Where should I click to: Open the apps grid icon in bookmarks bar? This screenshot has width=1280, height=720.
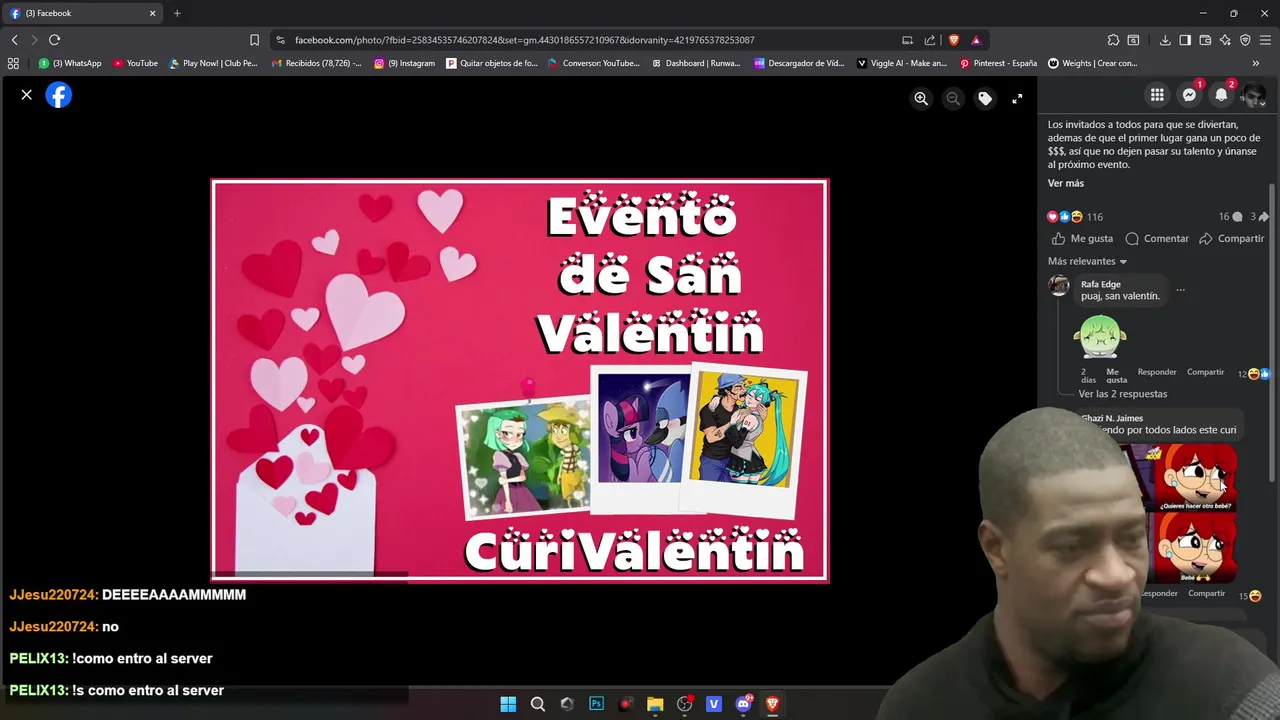[x=13, y=63]
